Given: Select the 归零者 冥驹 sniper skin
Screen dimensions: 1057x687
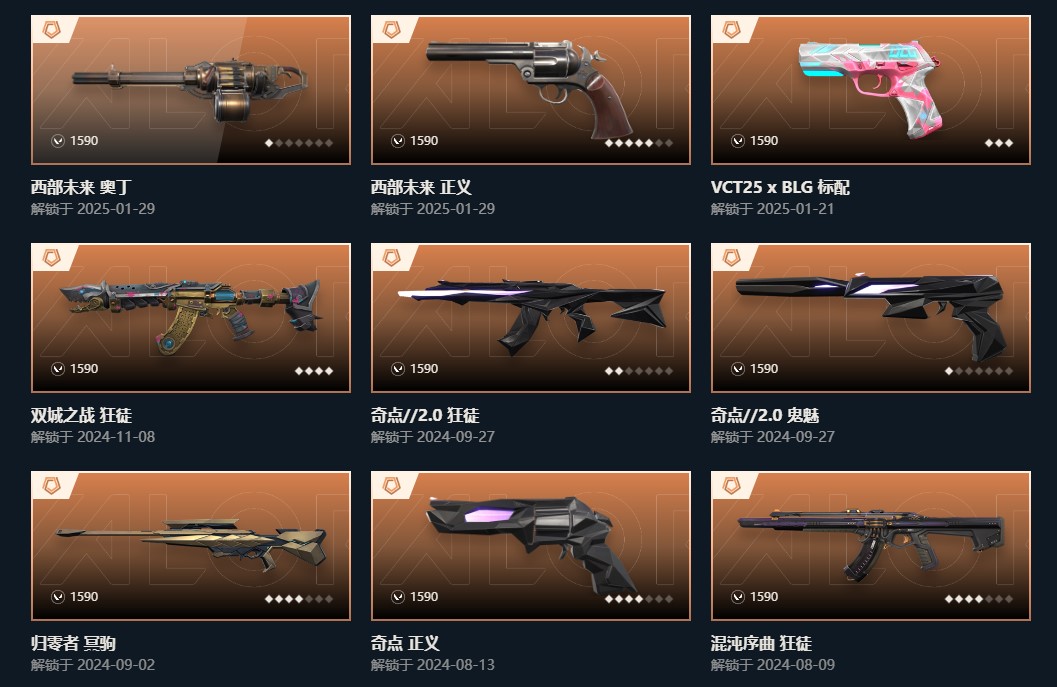Looking at the screenshot, I should tap(191, 545).
